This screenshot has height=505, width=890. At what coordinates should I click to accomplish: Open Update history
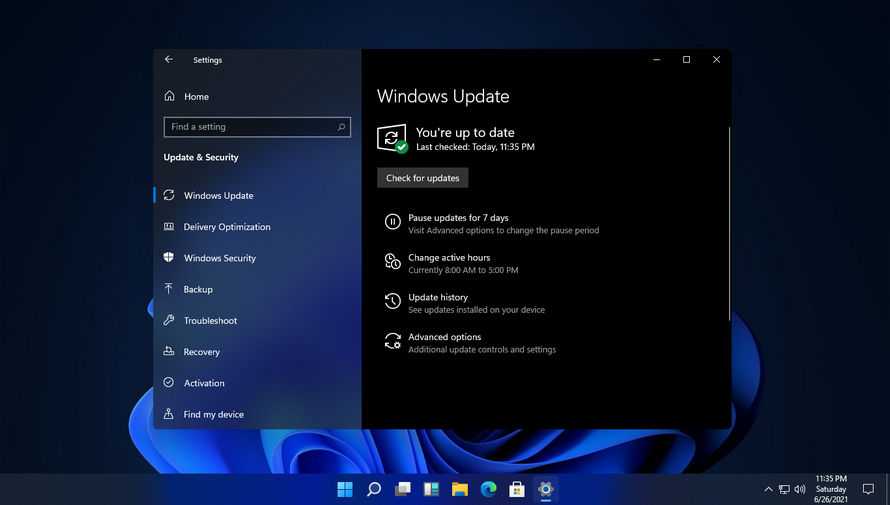[x=438, y=298]
